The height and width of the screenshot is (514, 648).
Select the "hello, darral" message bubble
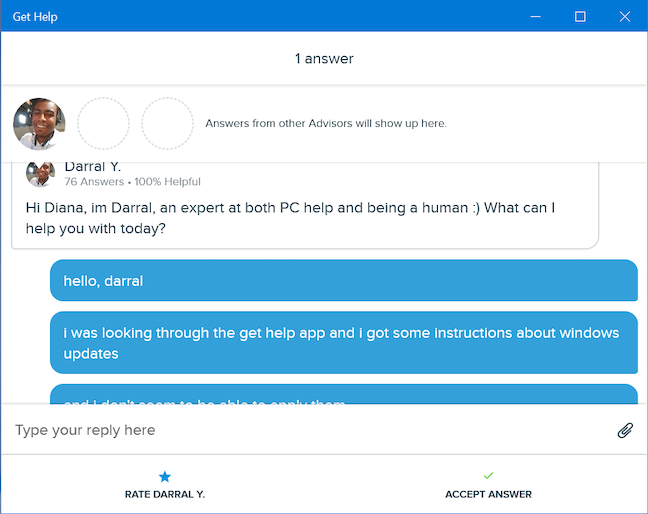click(343, 281)
